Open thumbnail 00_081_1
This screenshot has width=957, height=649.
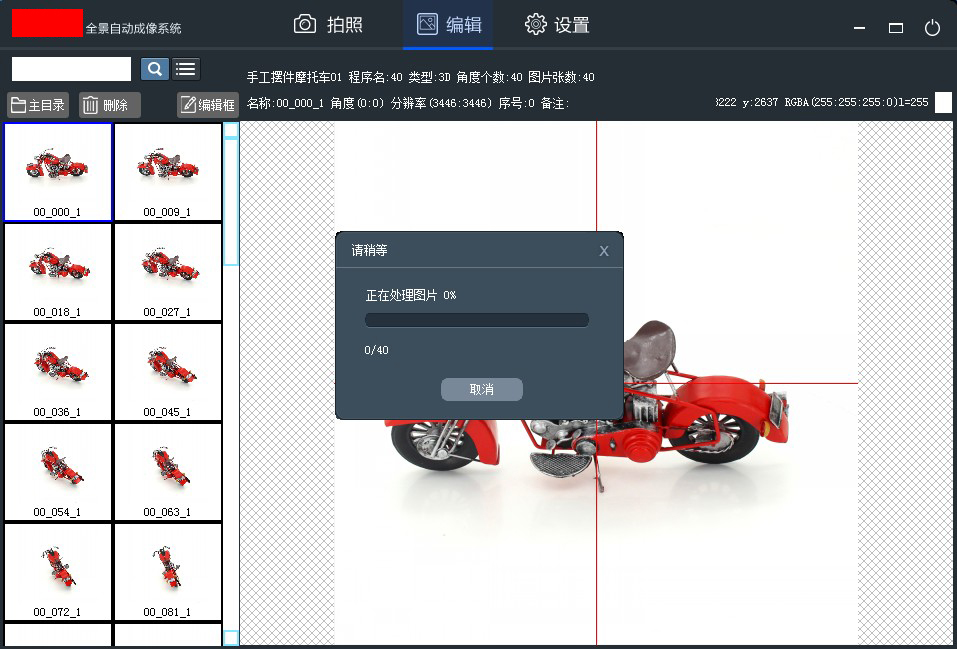pos(168,572)
